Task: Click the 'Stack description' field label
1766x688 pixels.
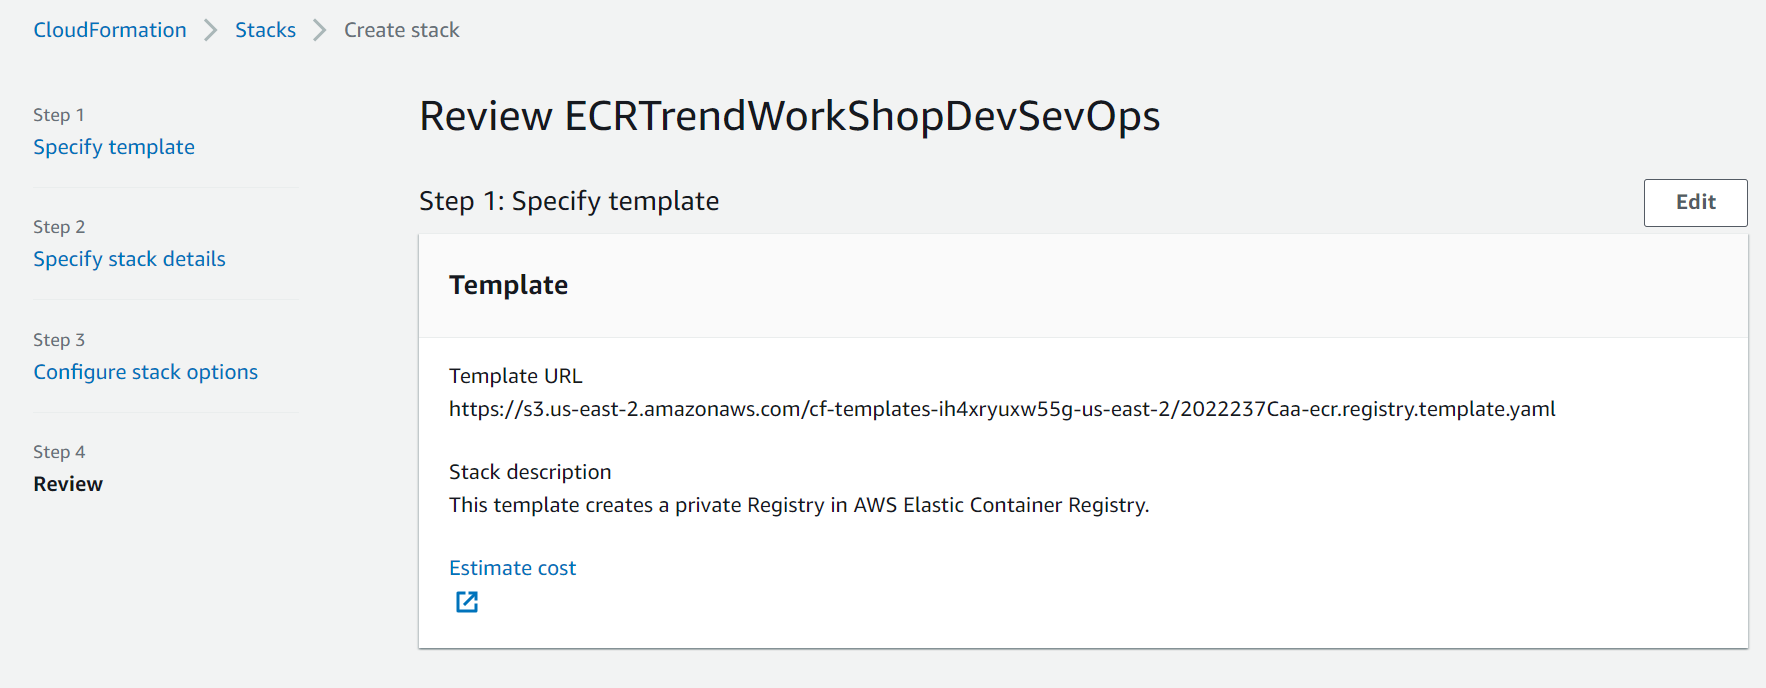Action: [530, 472]
